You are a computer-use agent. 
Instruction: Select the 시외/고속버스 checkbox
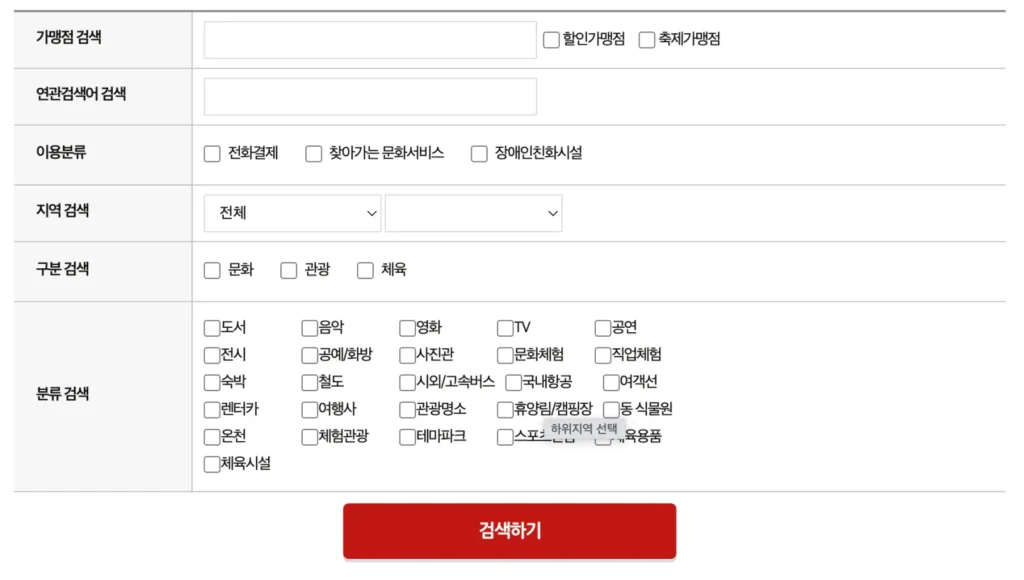point(408,382)
